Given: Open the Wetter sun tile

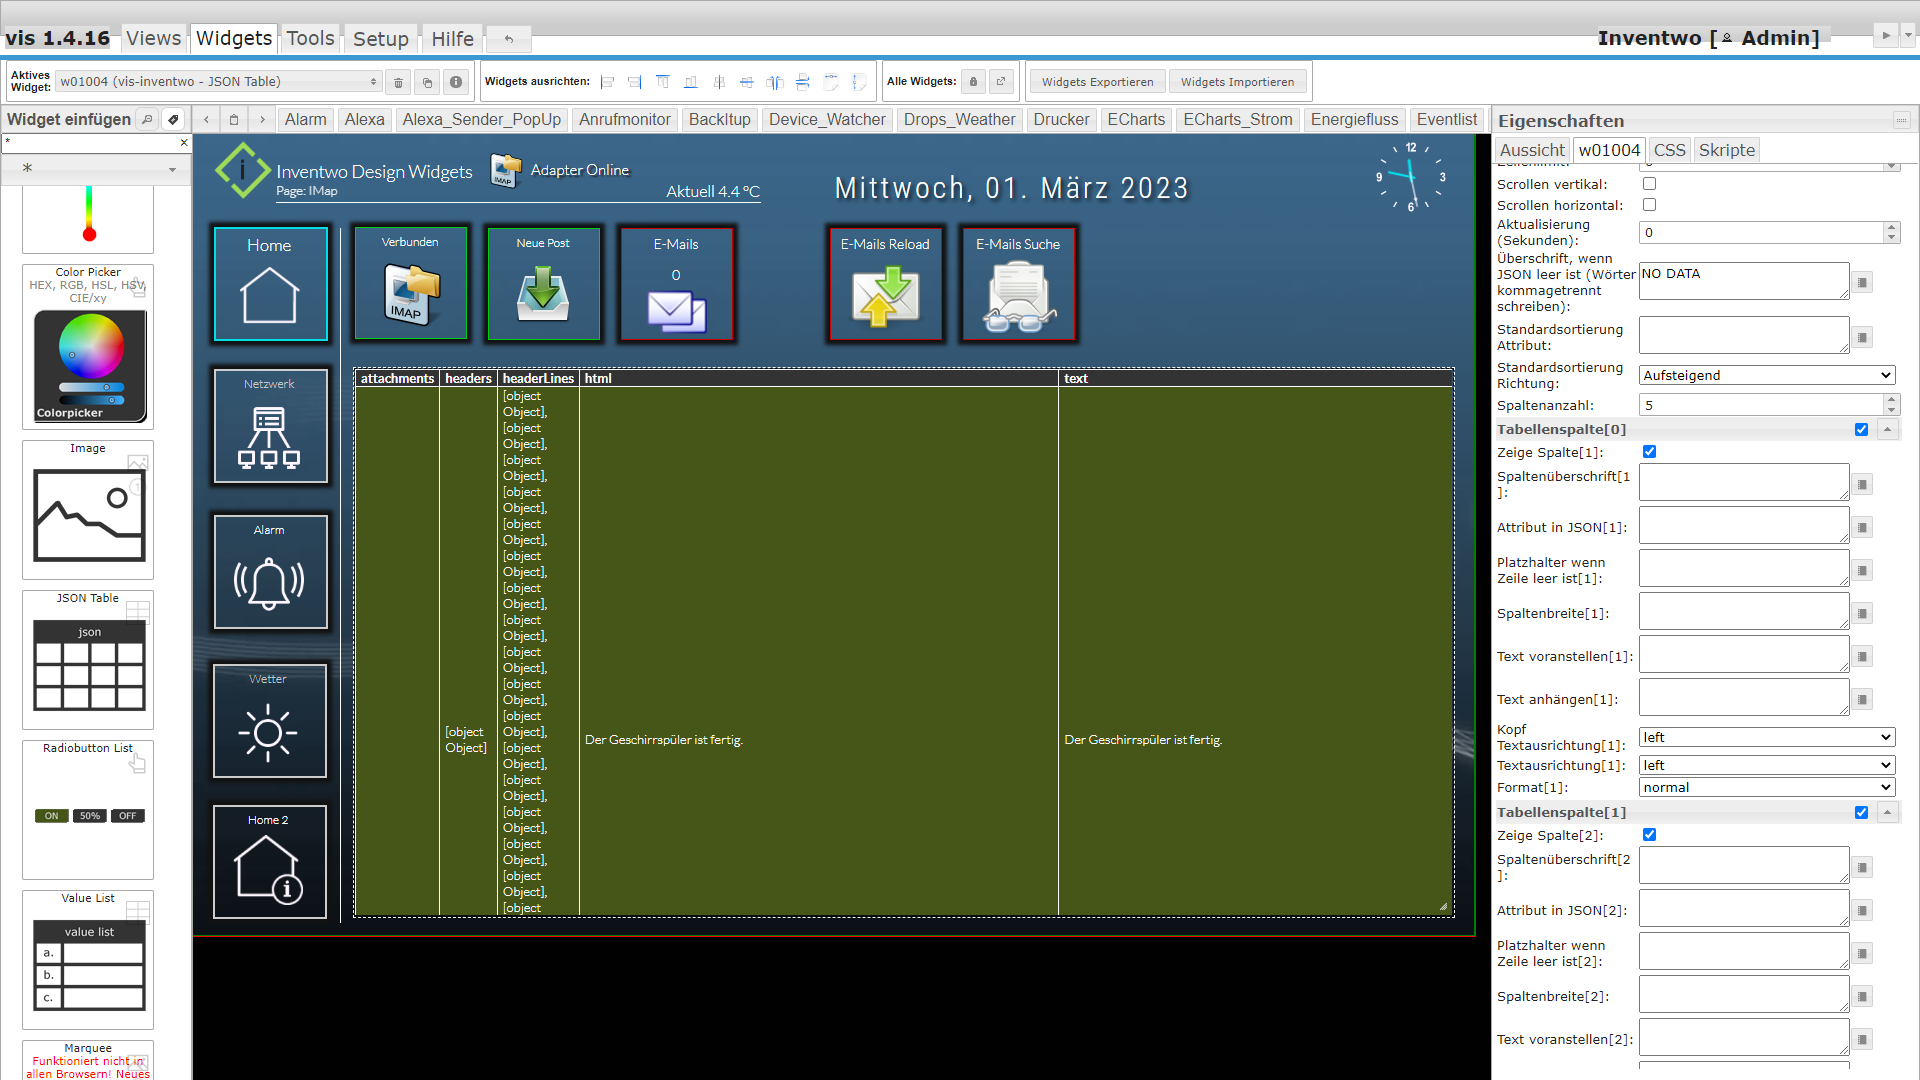Looking at the screenshot, I should pos(270,720).
